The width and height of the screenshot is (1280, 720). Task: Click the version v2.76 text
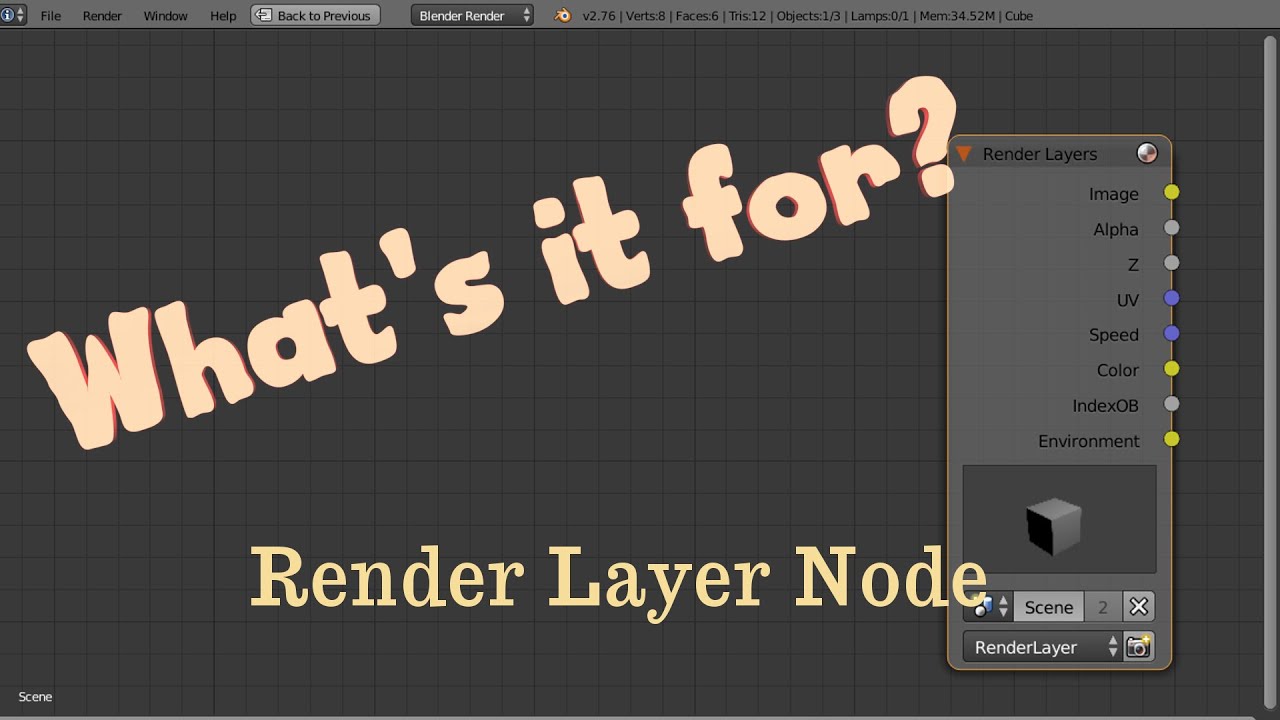pyautogui.click(x=599, y=16)
